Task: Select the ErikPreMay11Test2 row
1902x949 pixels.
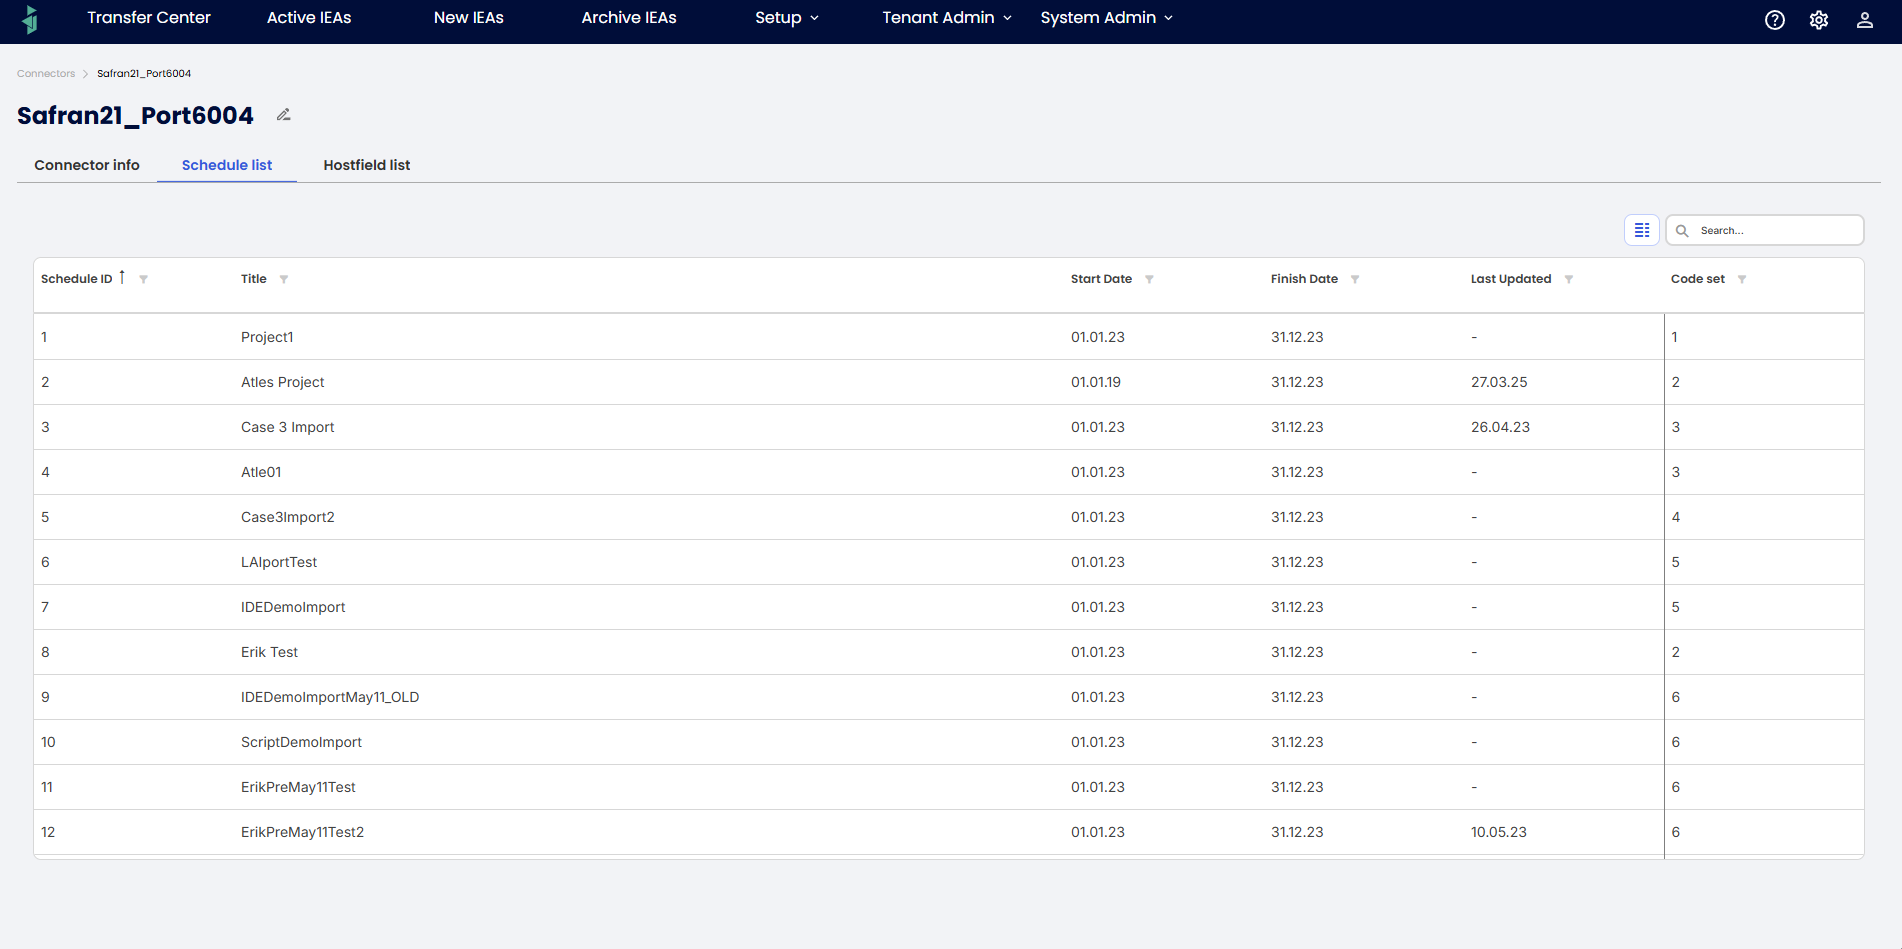Action: coord(949,832)
